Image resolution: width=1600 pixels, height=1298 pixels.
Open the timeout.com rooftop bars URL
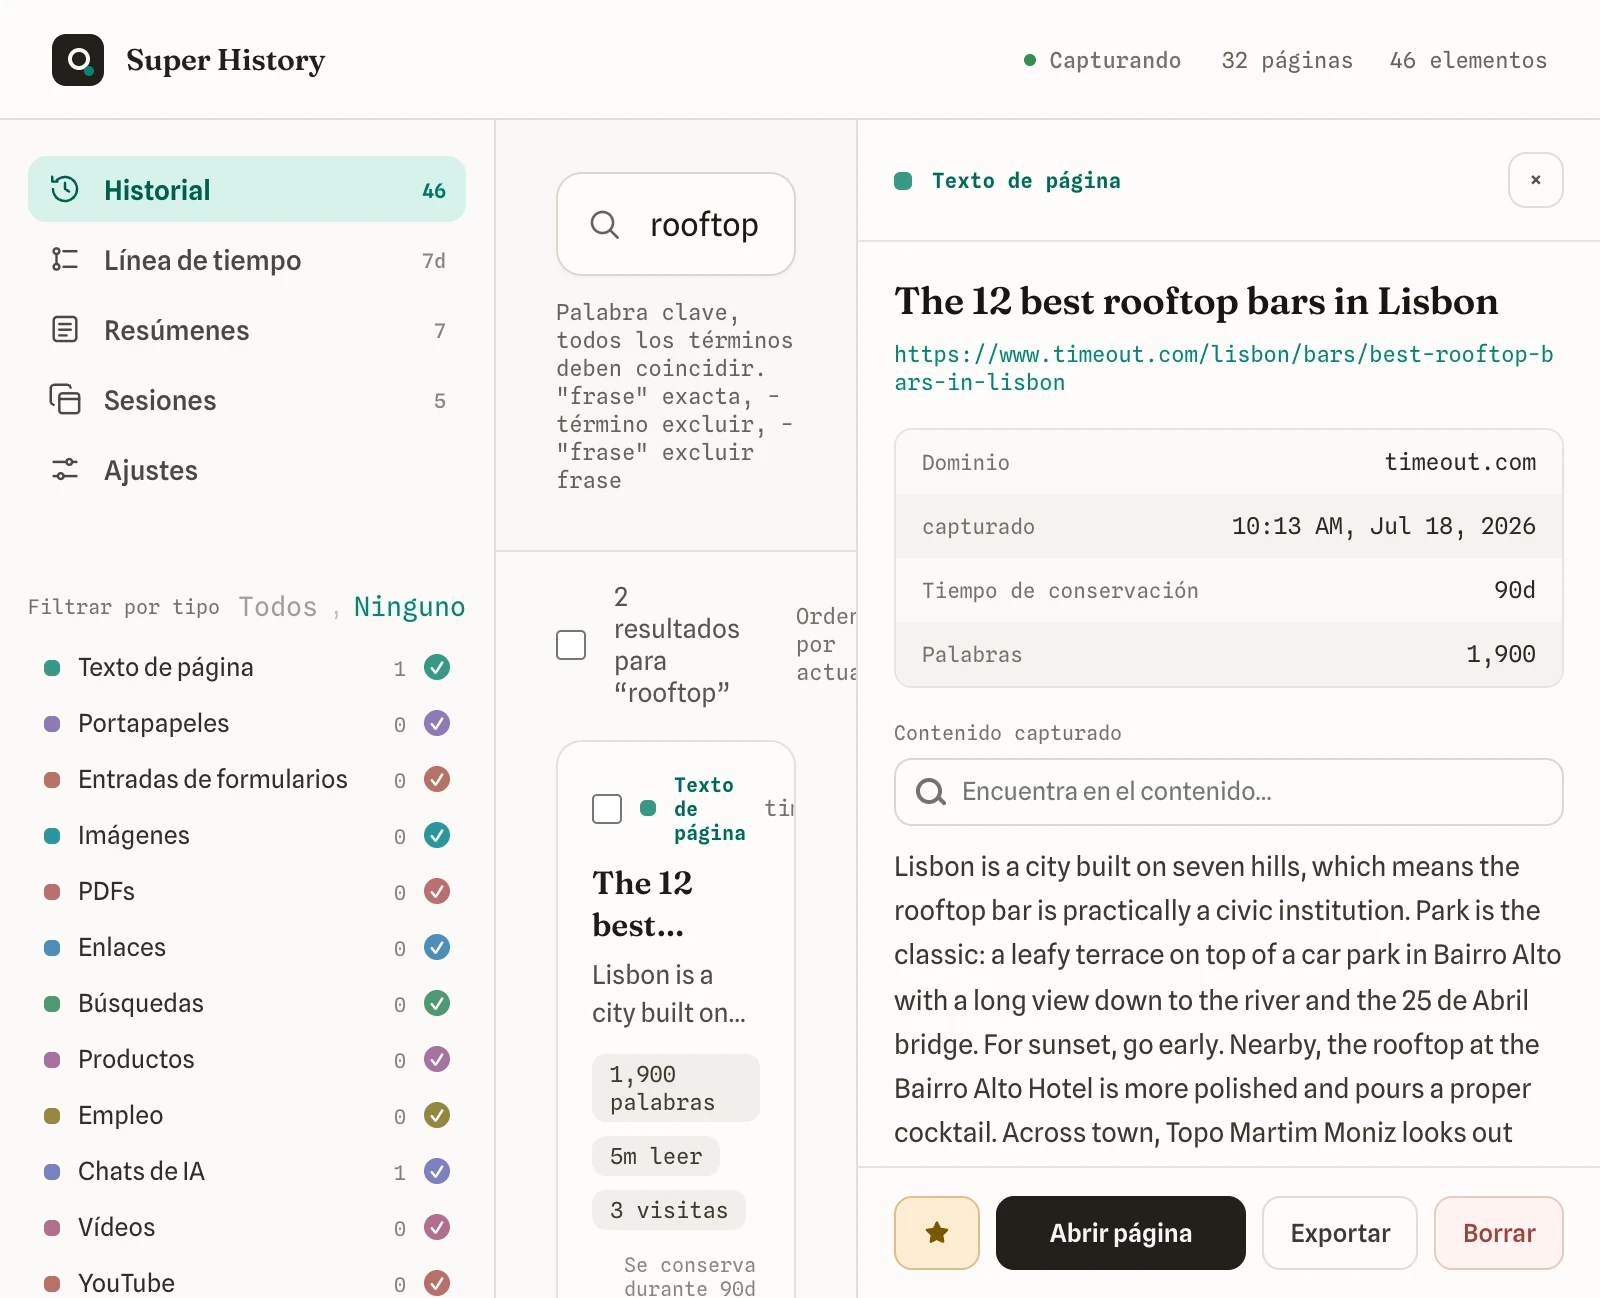1224,368
